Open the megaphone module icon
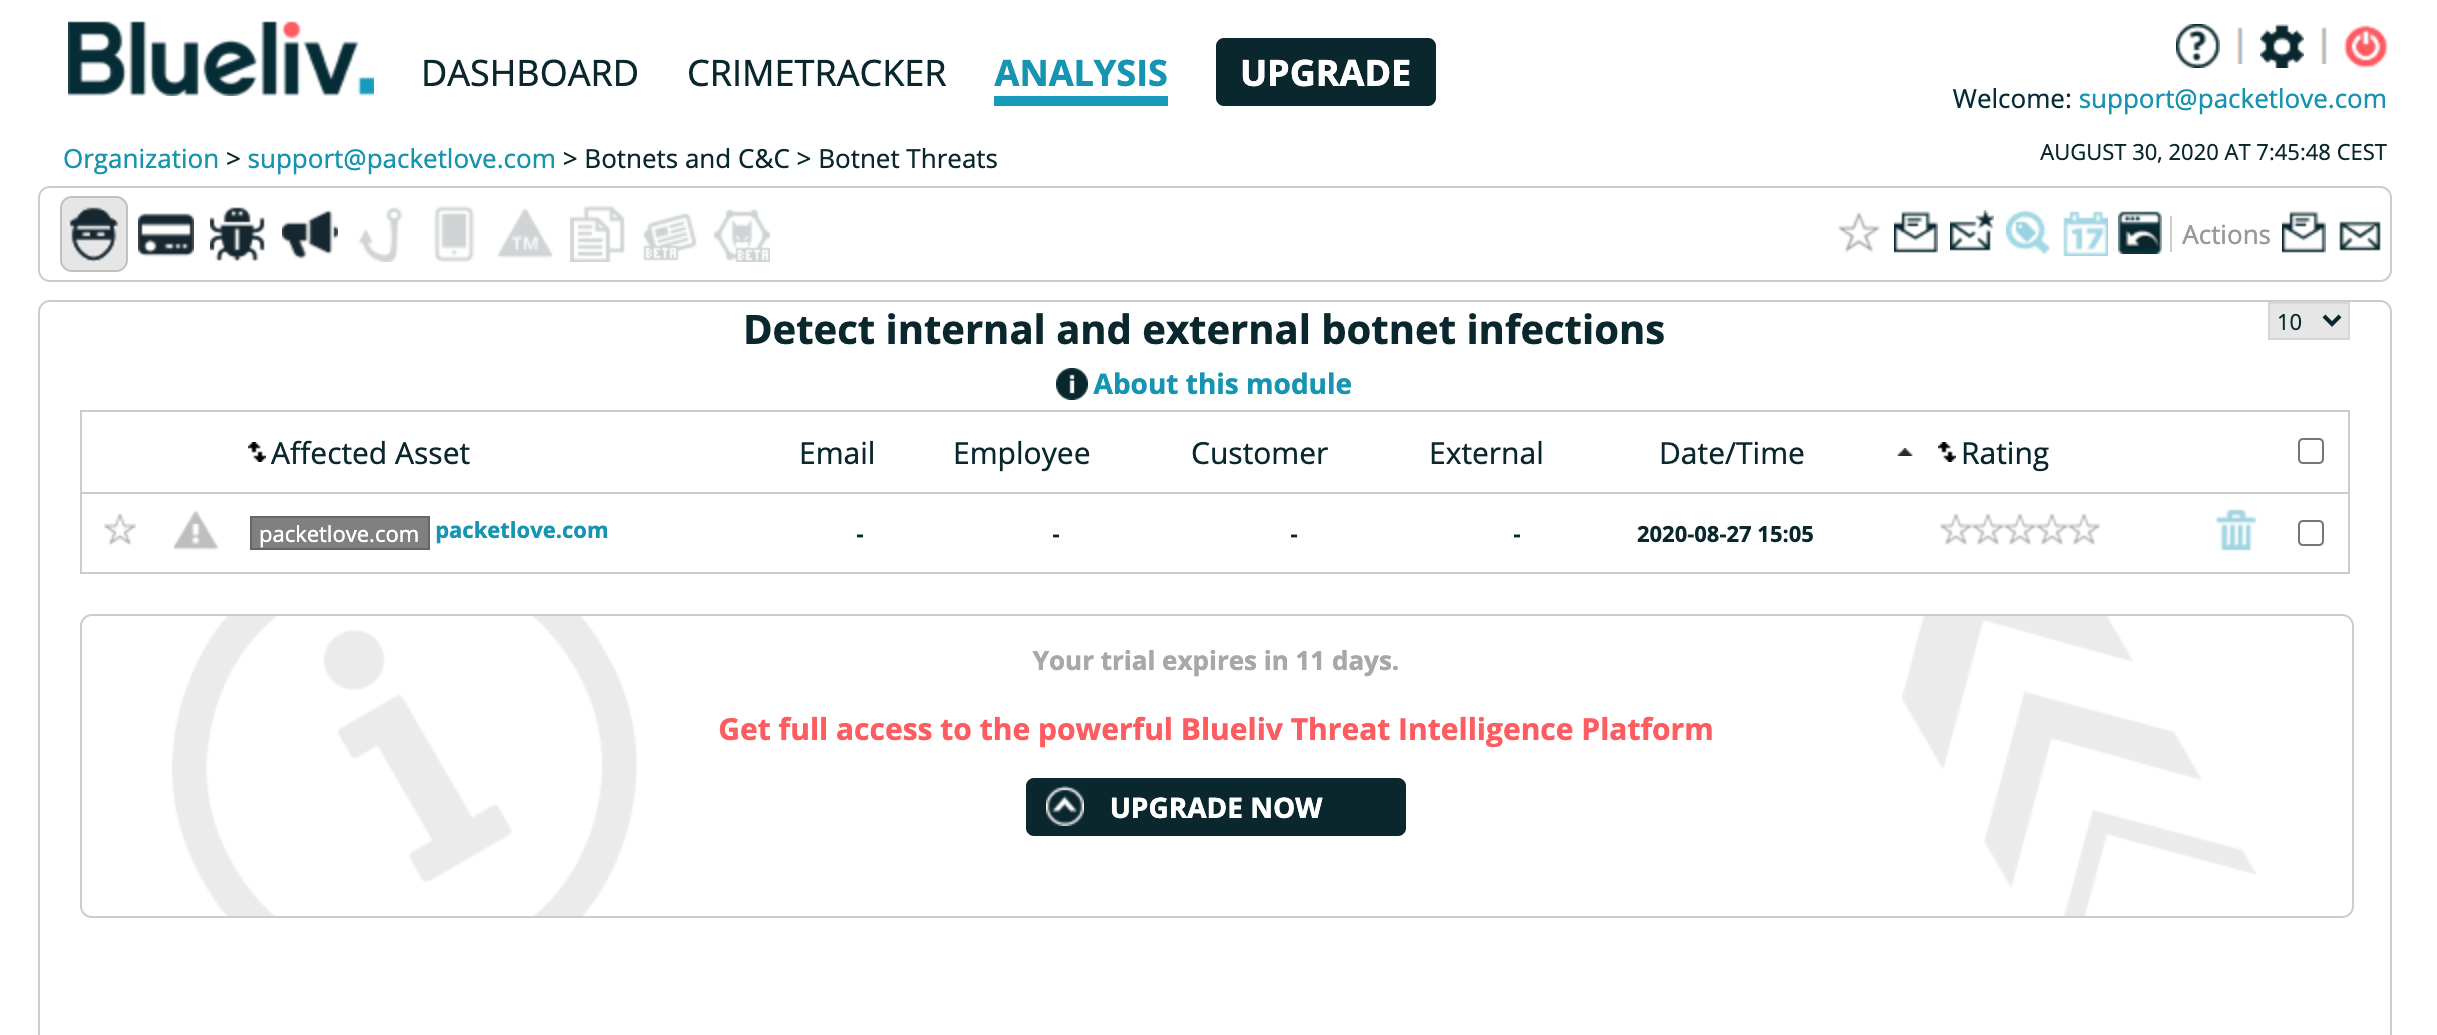 click(x=309, y=236)
